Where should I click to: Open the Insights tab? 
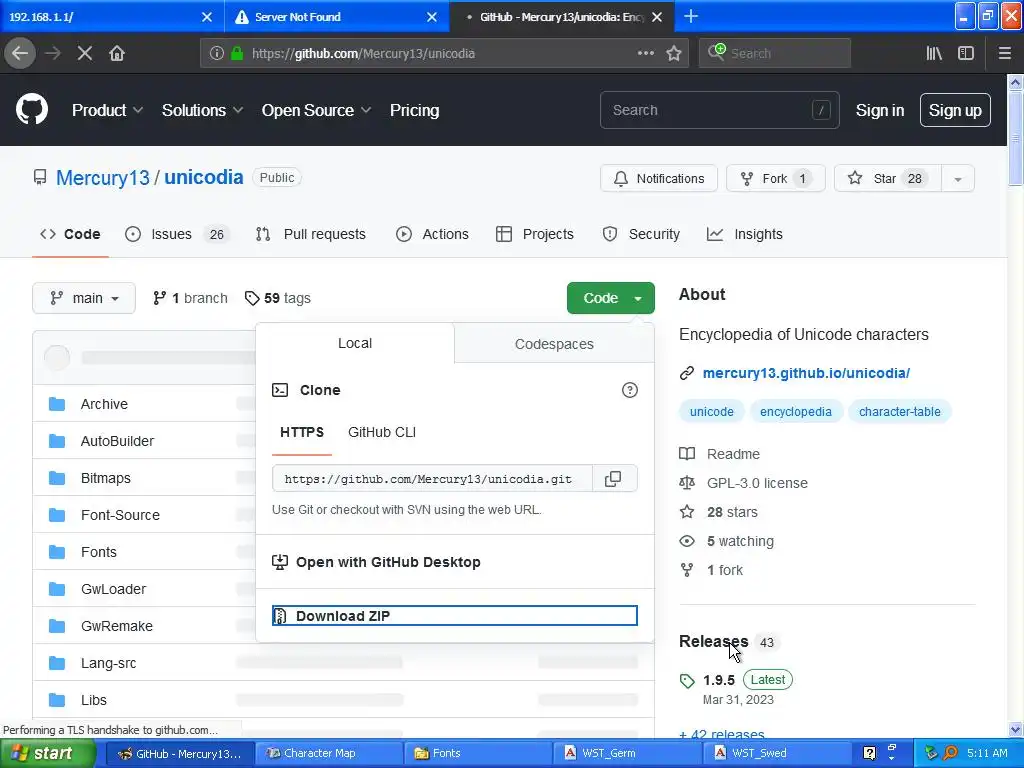tap(745, 234)
